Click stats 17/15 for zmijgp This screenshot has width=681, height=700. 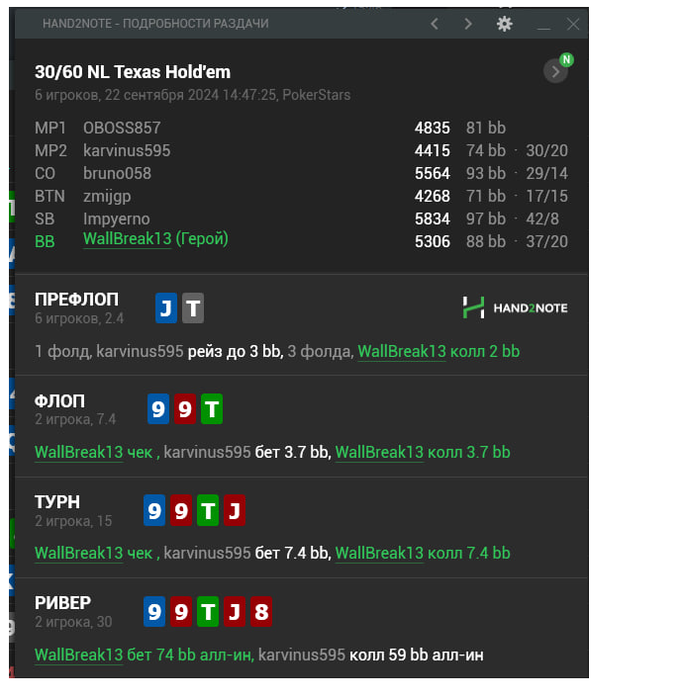click(x=547, y=196)
